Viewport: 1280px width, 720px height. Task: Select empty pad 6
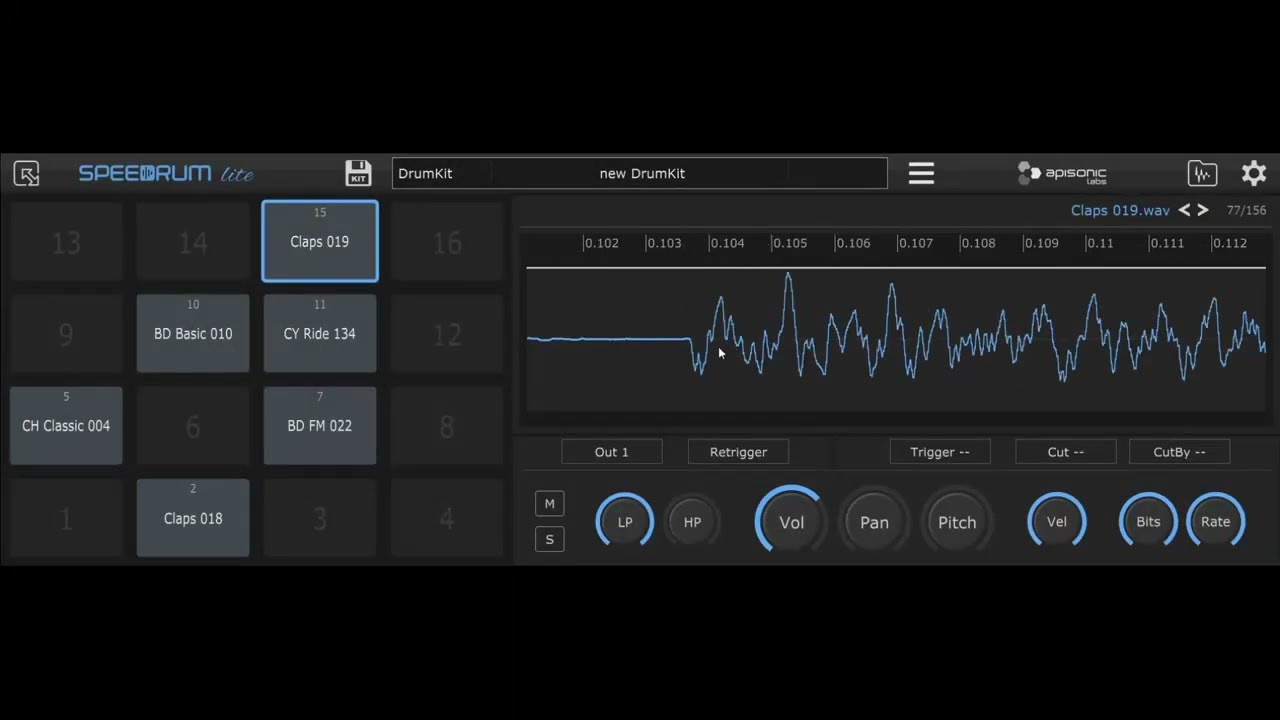[193, 426]
